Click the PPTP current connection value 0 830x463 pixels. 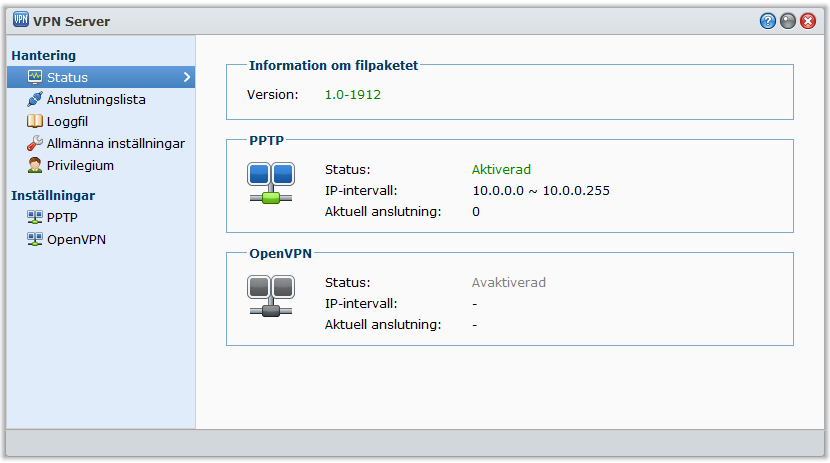click(476, 212)
